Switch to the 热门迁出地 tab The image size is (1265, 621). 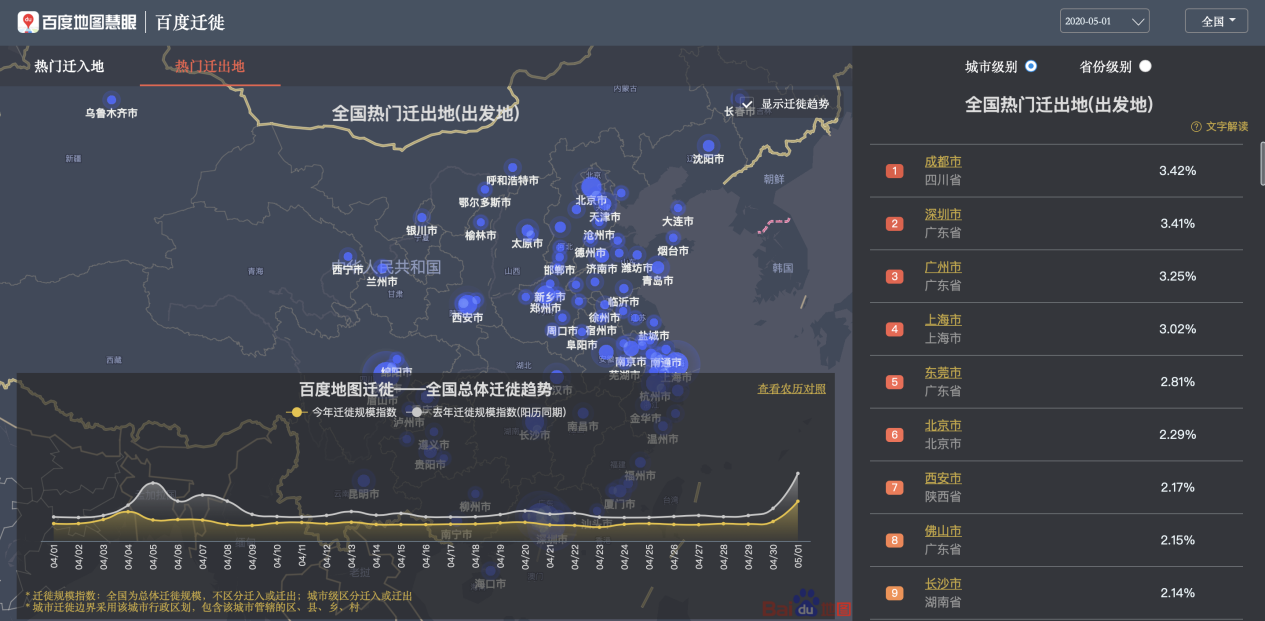point(210,66)
